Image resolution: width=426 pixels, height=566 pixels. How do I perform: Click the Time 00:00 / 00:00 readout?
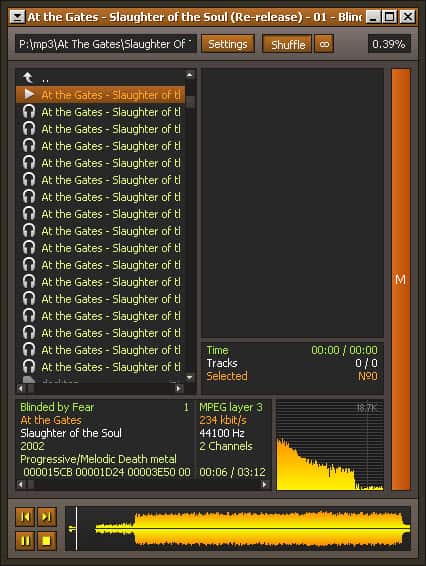point(292,350)
